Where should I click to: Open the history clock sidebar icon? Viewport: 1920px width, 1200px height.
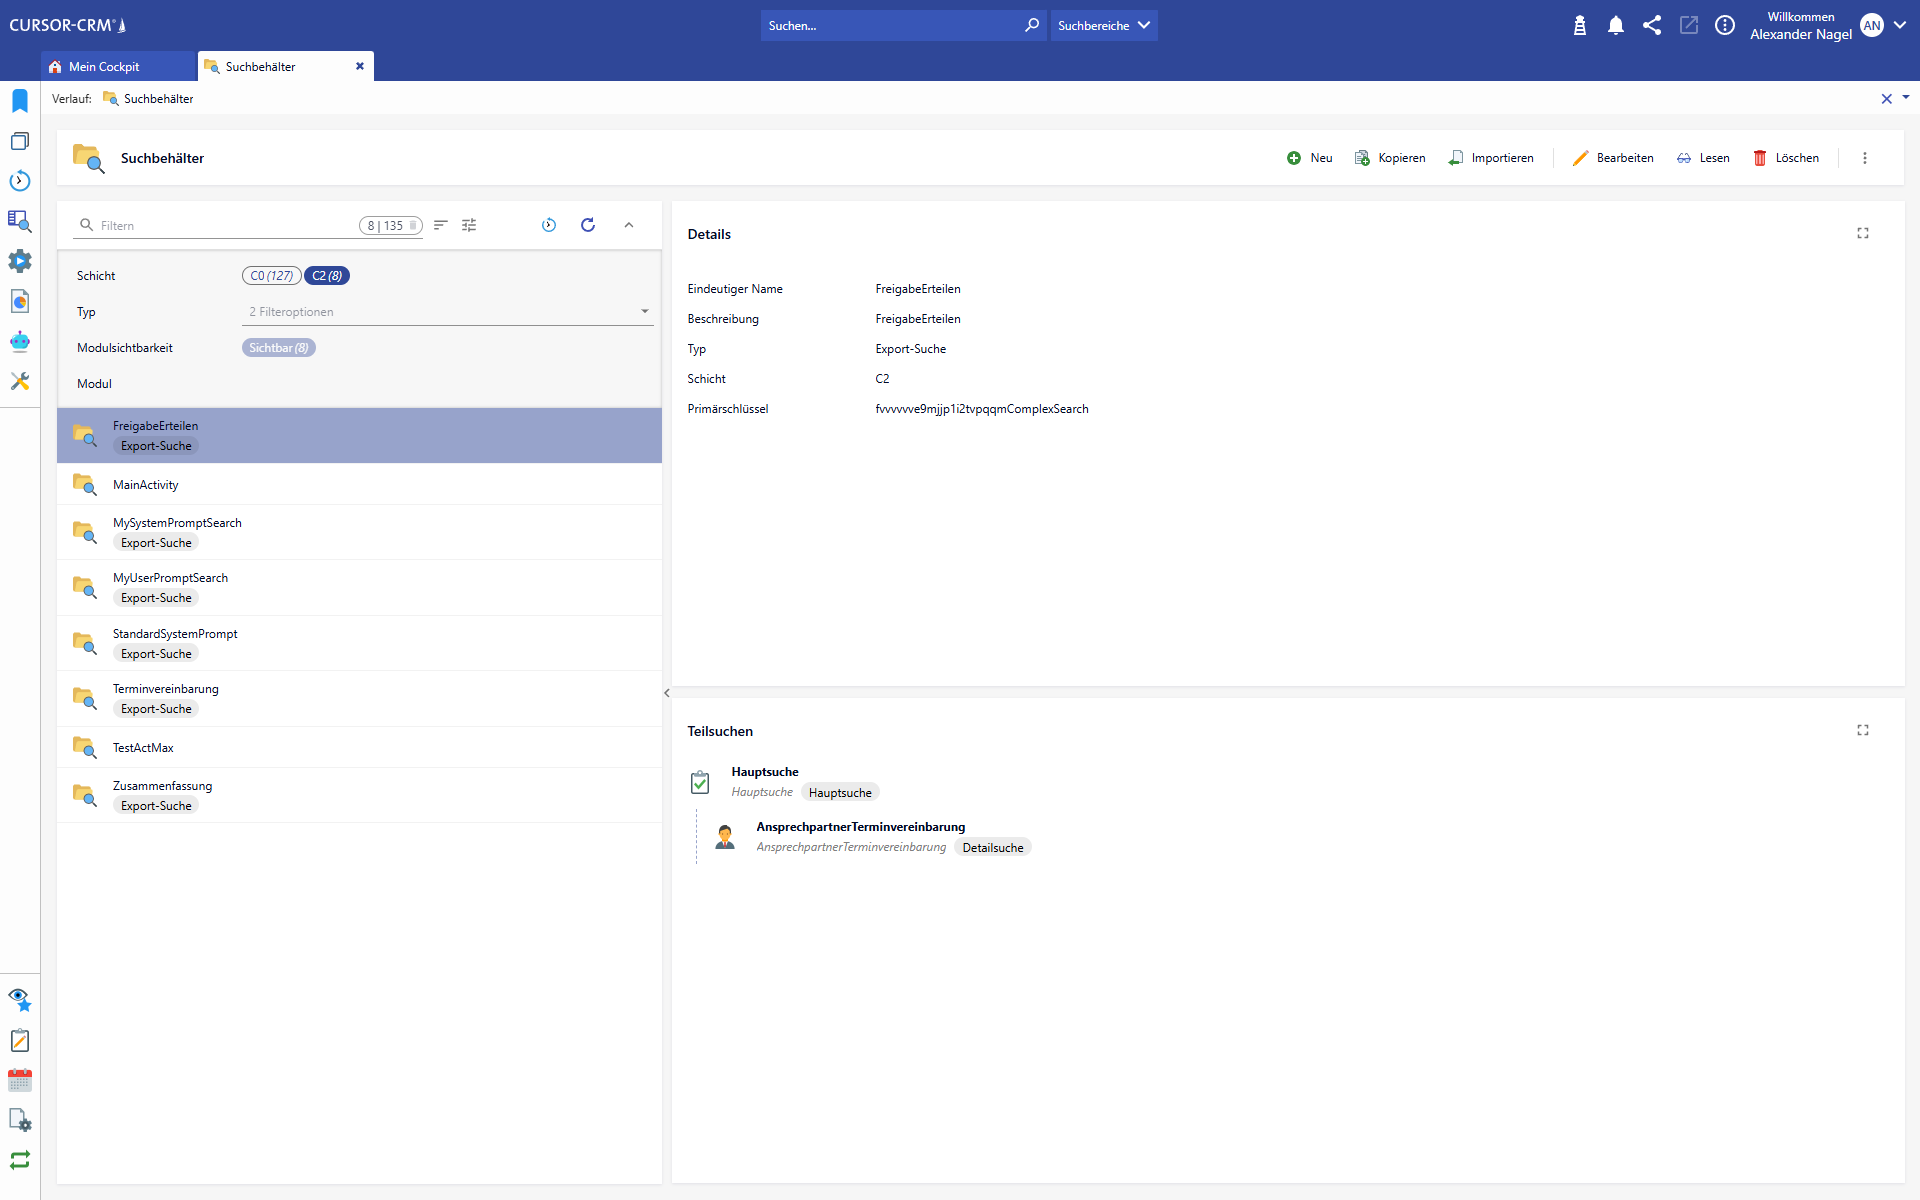[20, 181]
